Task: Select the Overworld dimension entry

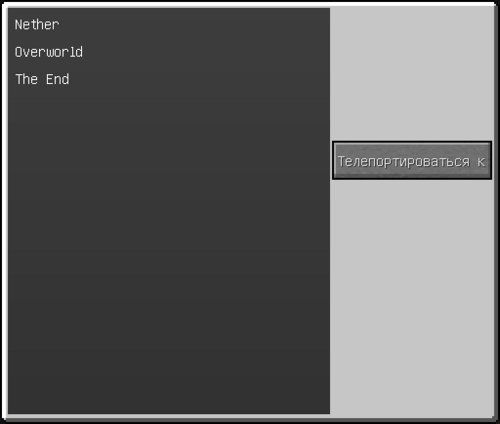Action: click(x=49, y=52)
